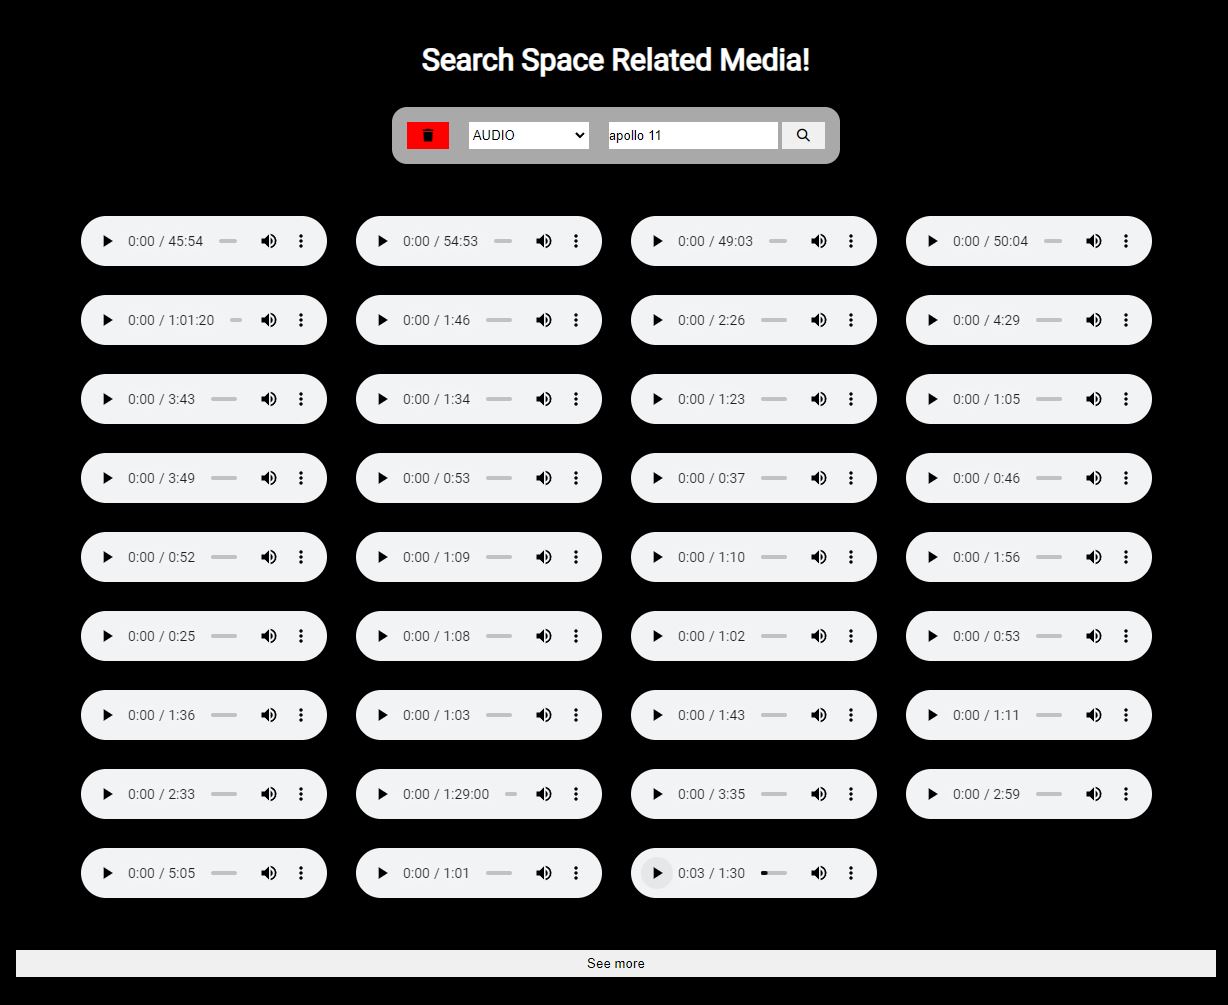The height and width of the screenshot is (1005, 1228).
Task: Play the 0:53 clip beside 1:02
Action: tap(932, 636)
